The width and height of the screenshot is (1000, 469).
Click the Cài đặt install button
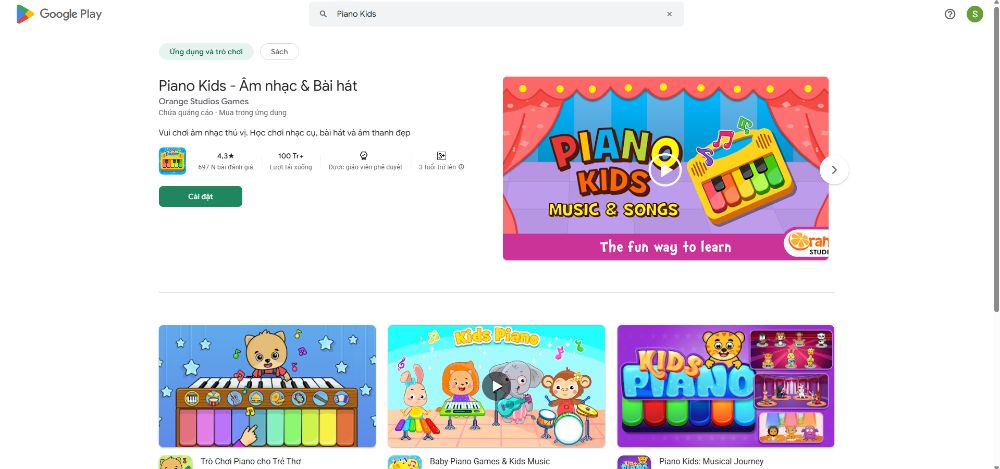(200, 197)
